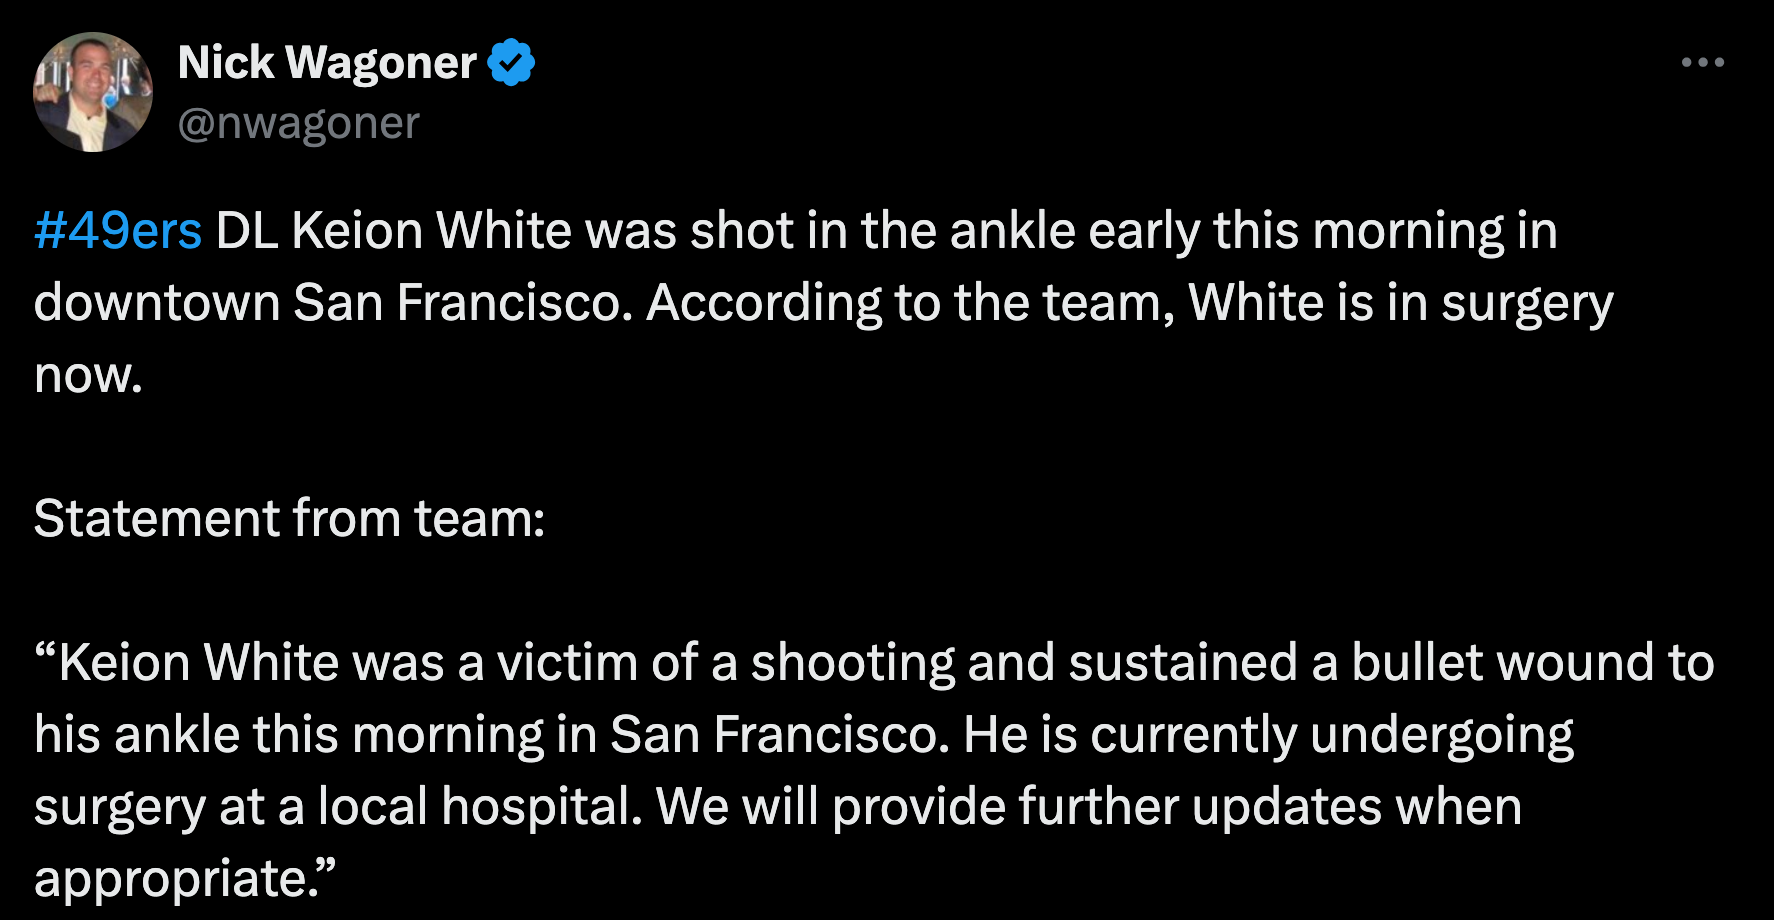Click "White is in surgery" text
Image resolution: width=1774 pixels, height=920 pixels.
(1400, 303)
